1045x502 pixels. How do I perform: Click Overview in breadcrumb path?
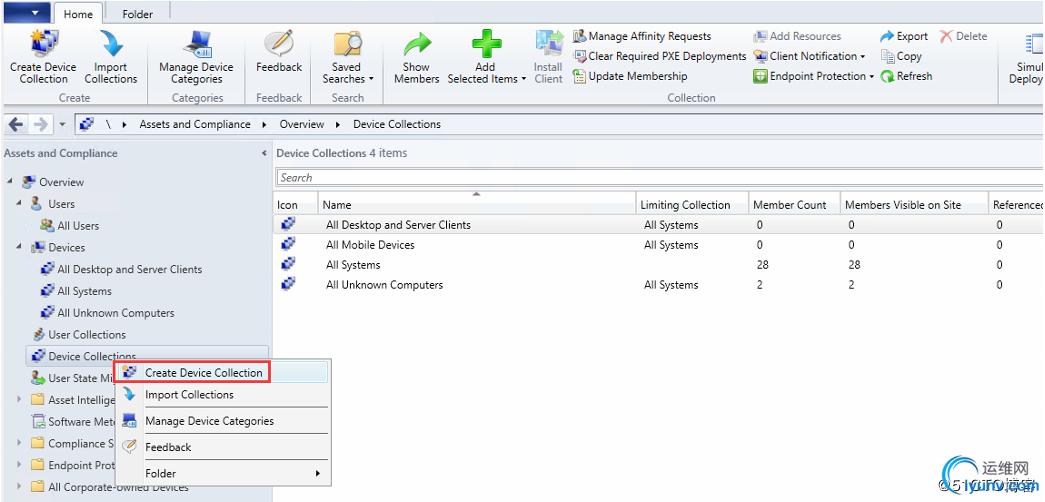pyautogui.click(x=302, y=124)
